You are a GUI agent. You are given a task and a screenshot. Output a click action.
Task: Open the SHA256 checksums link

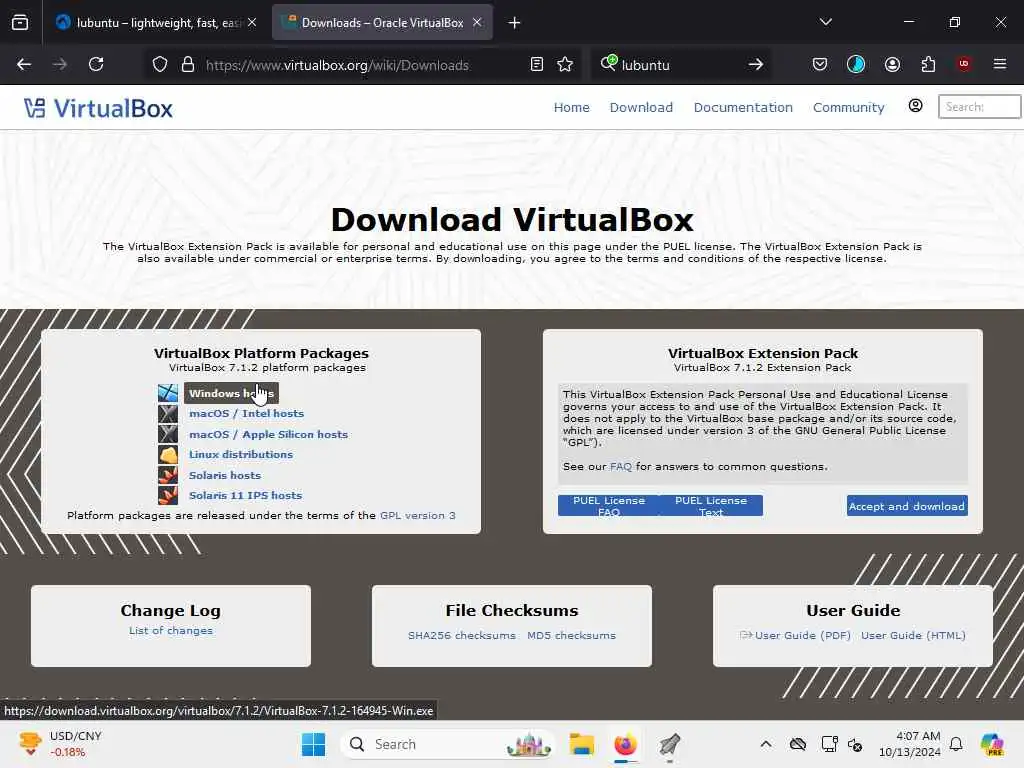click(x=462, y=635)
